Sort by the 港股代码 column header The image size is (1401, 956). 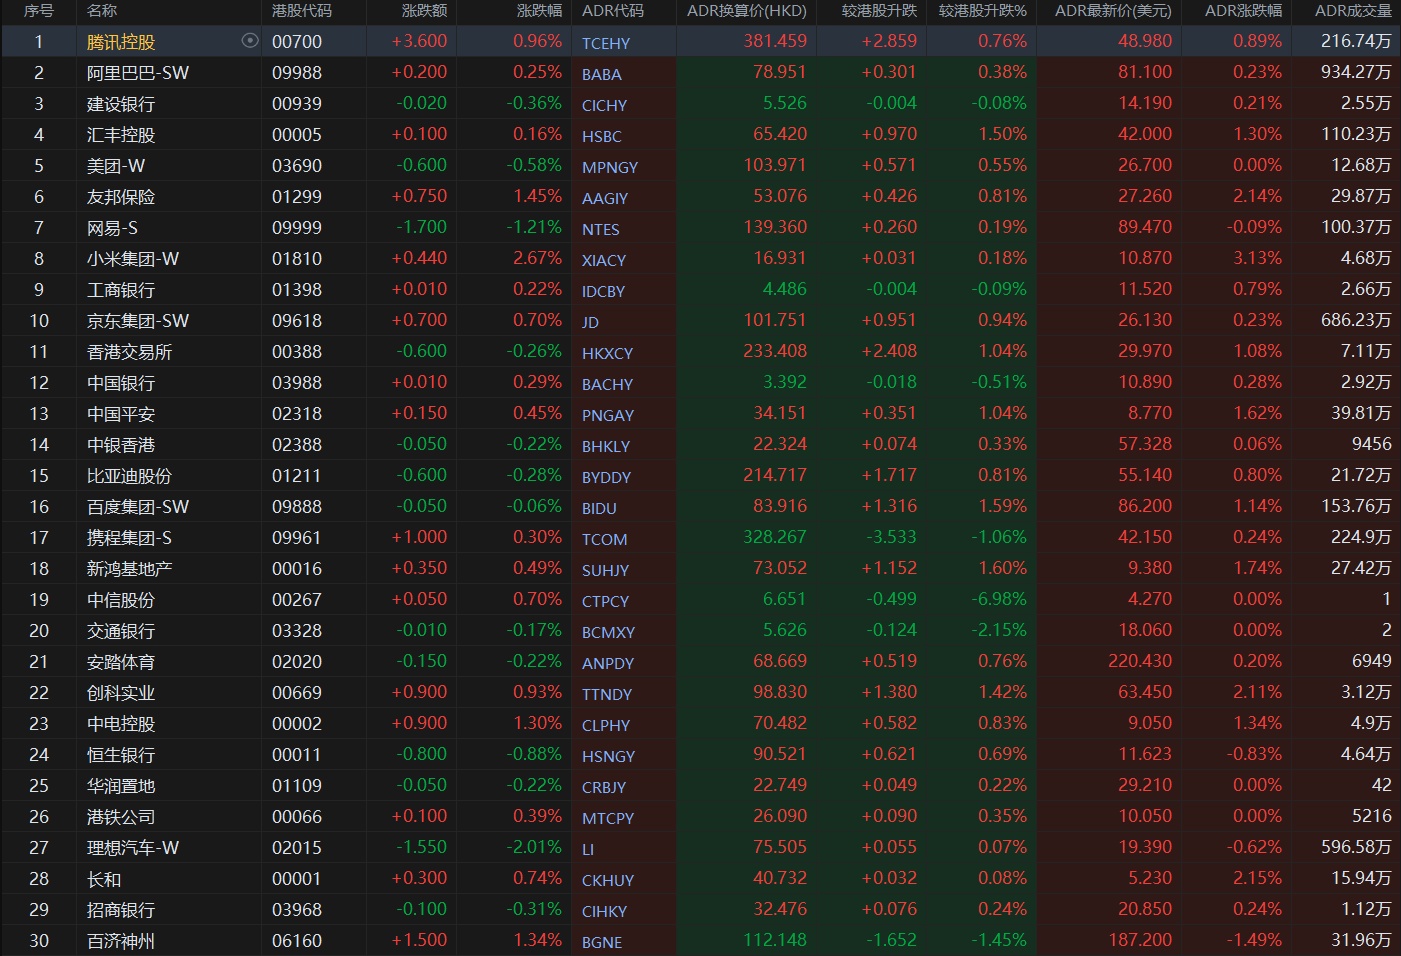pyautogui.click(x=301, y=11)
